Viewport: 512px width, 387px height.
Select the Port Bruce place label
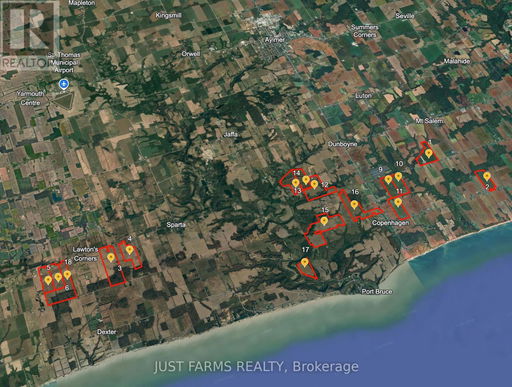(x=377, y=292)
